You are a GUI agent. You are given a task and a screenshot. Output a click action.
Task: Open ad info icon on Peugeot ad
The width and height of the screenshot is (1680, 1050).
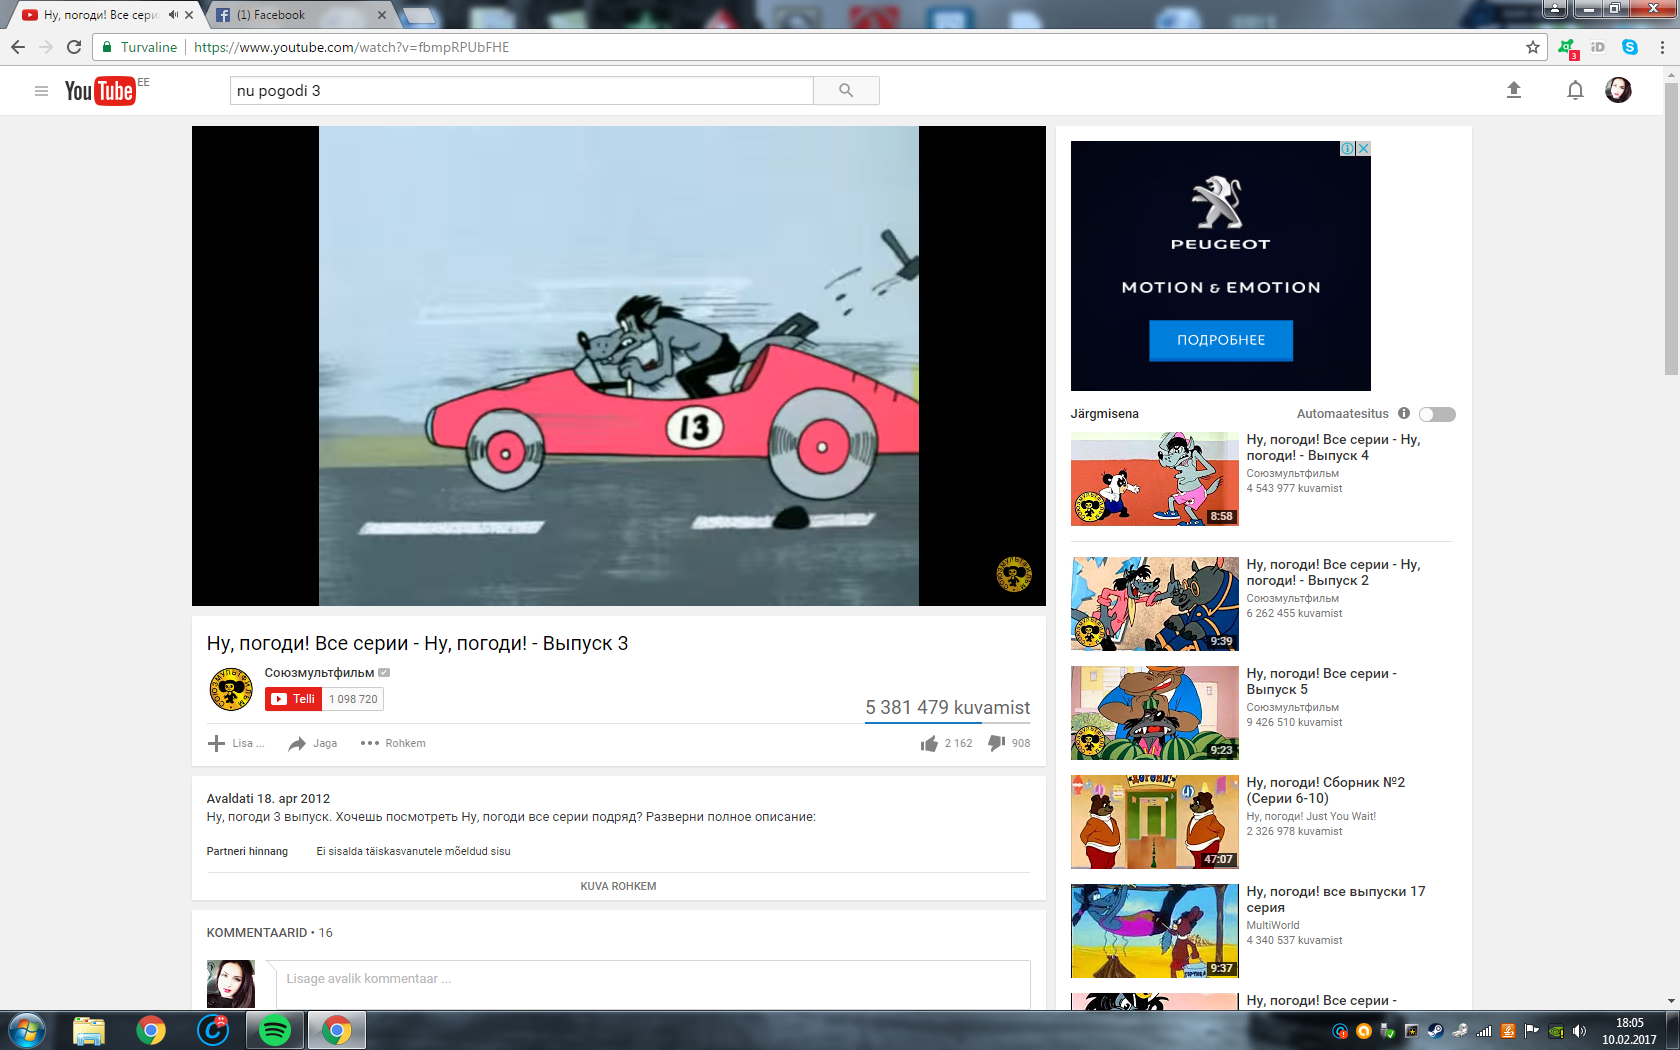(1348, 148)
